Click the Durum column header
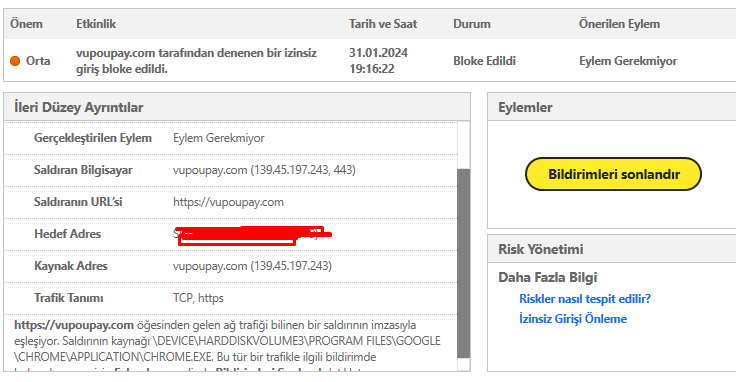Image resolution: width=736 pixels, height=382 pixels. click(472, 24)
